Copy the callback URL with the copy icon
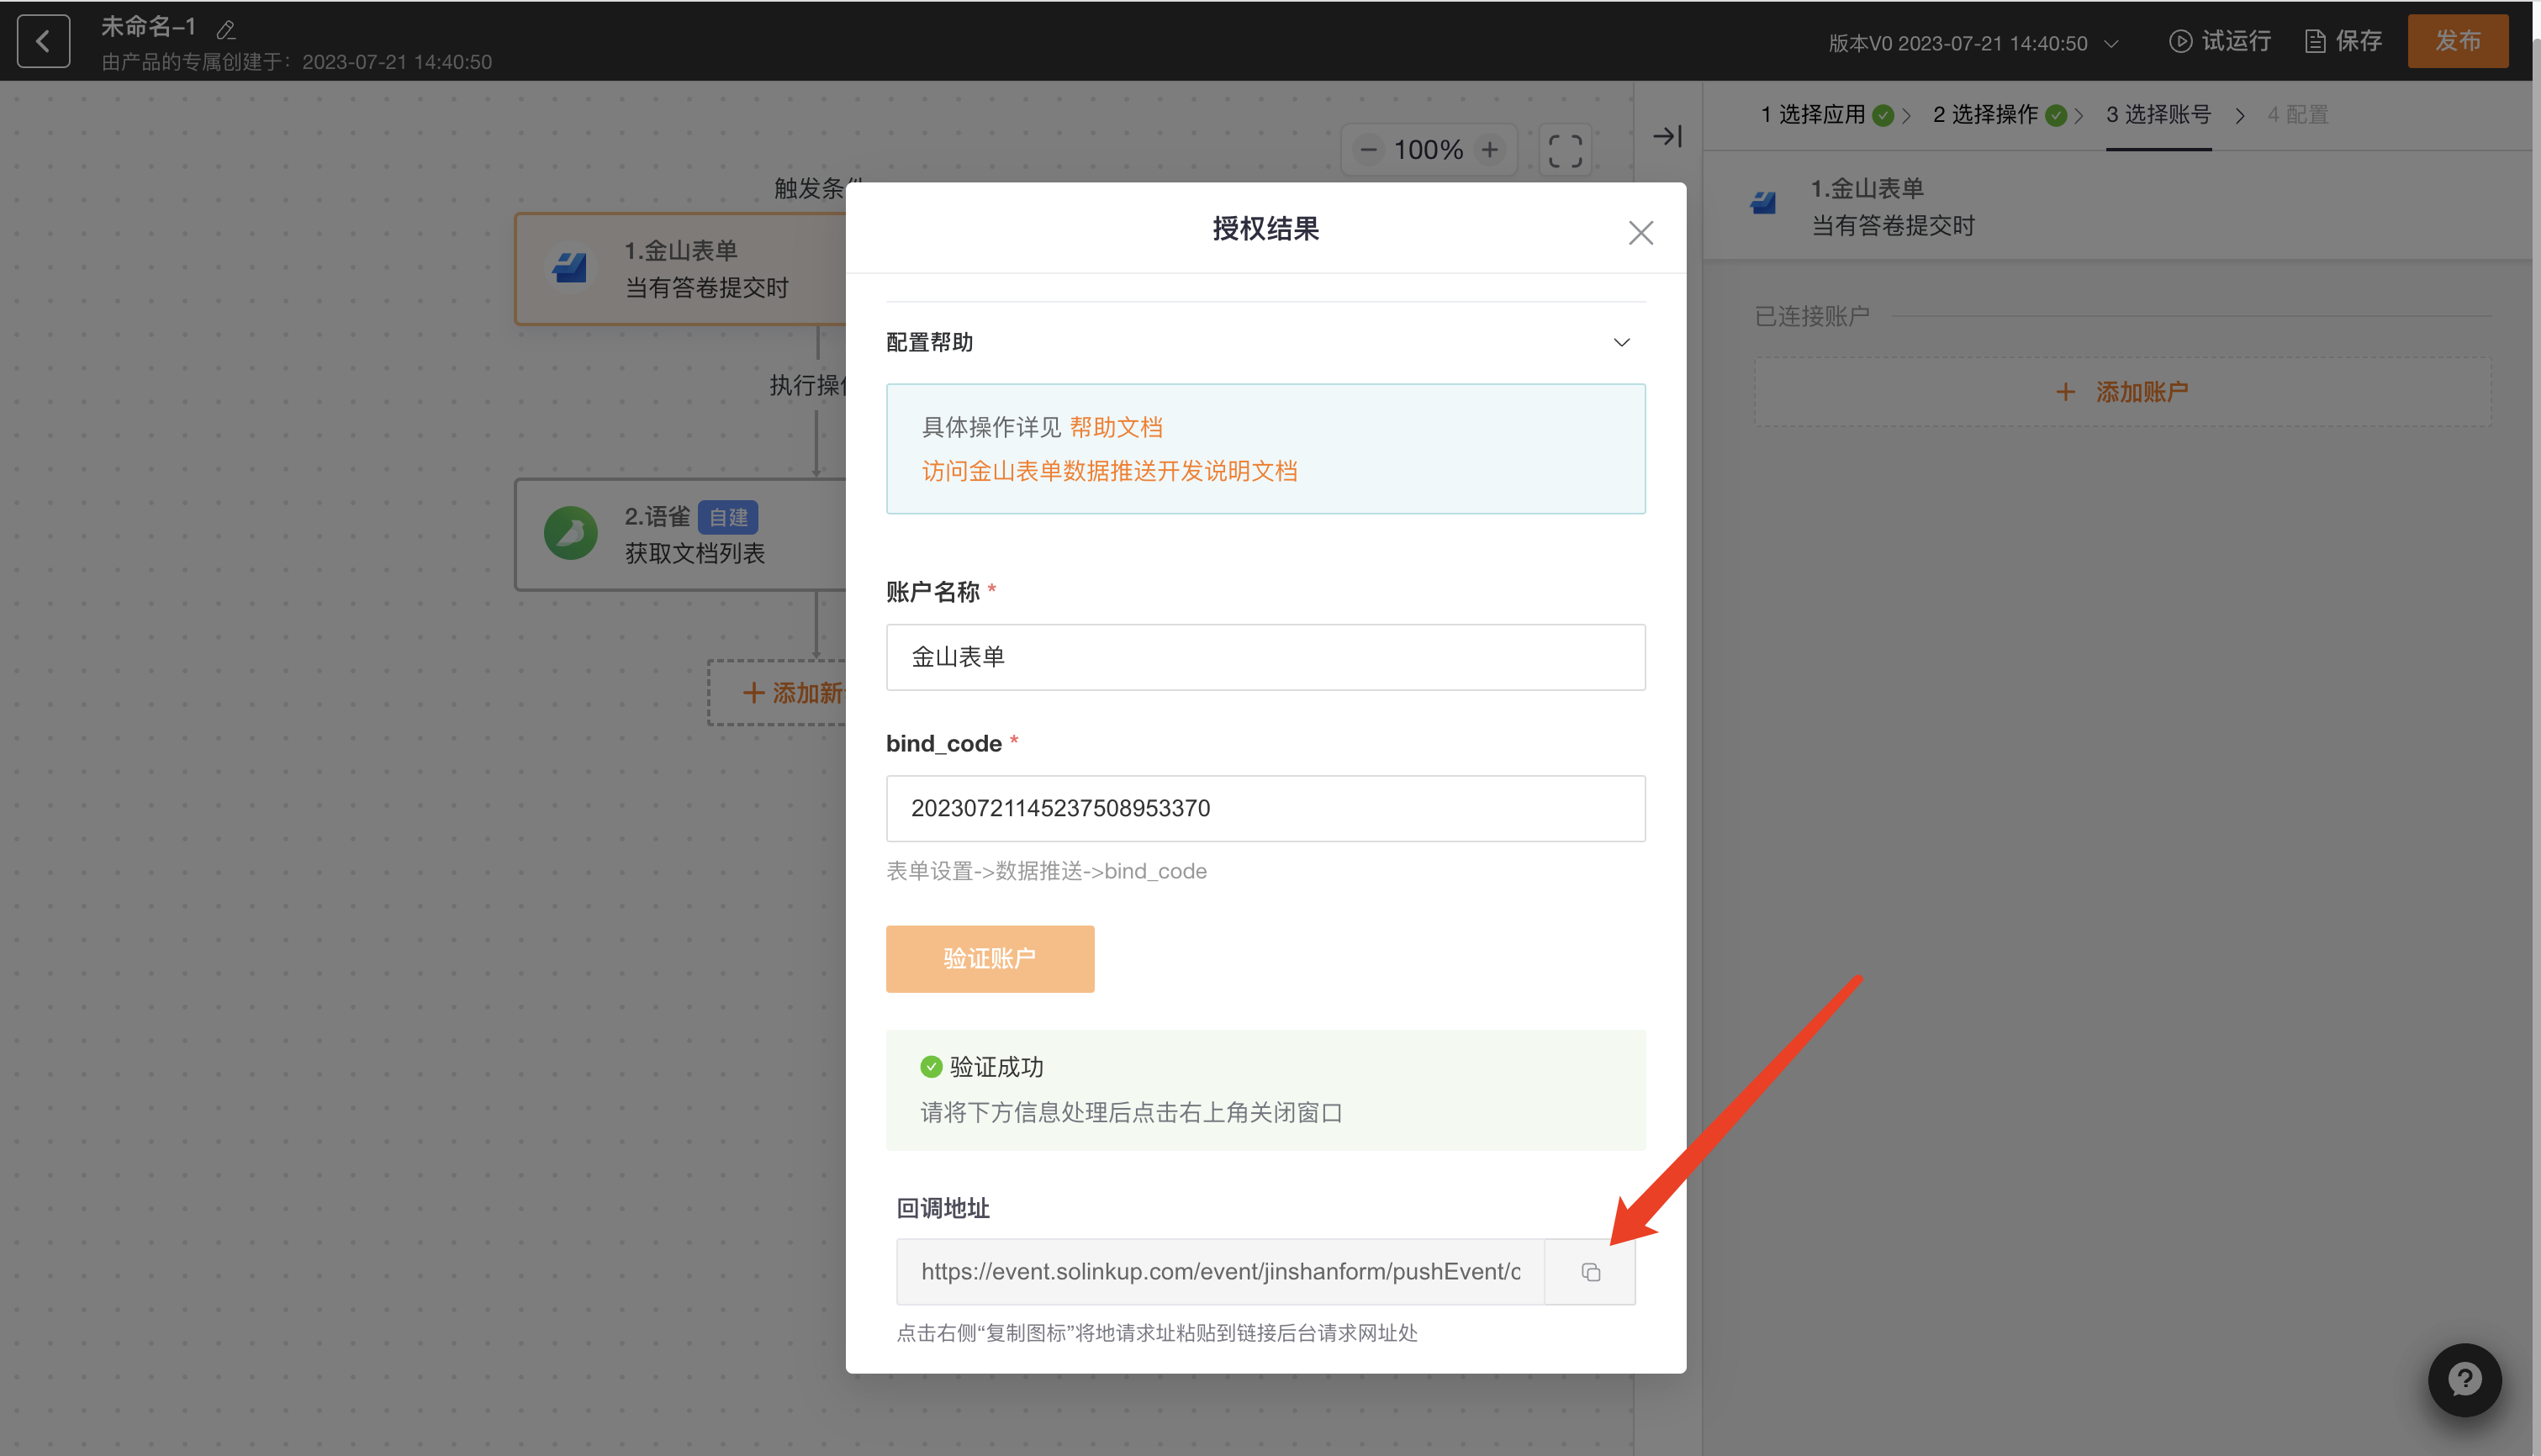 coord(1590,1272)
